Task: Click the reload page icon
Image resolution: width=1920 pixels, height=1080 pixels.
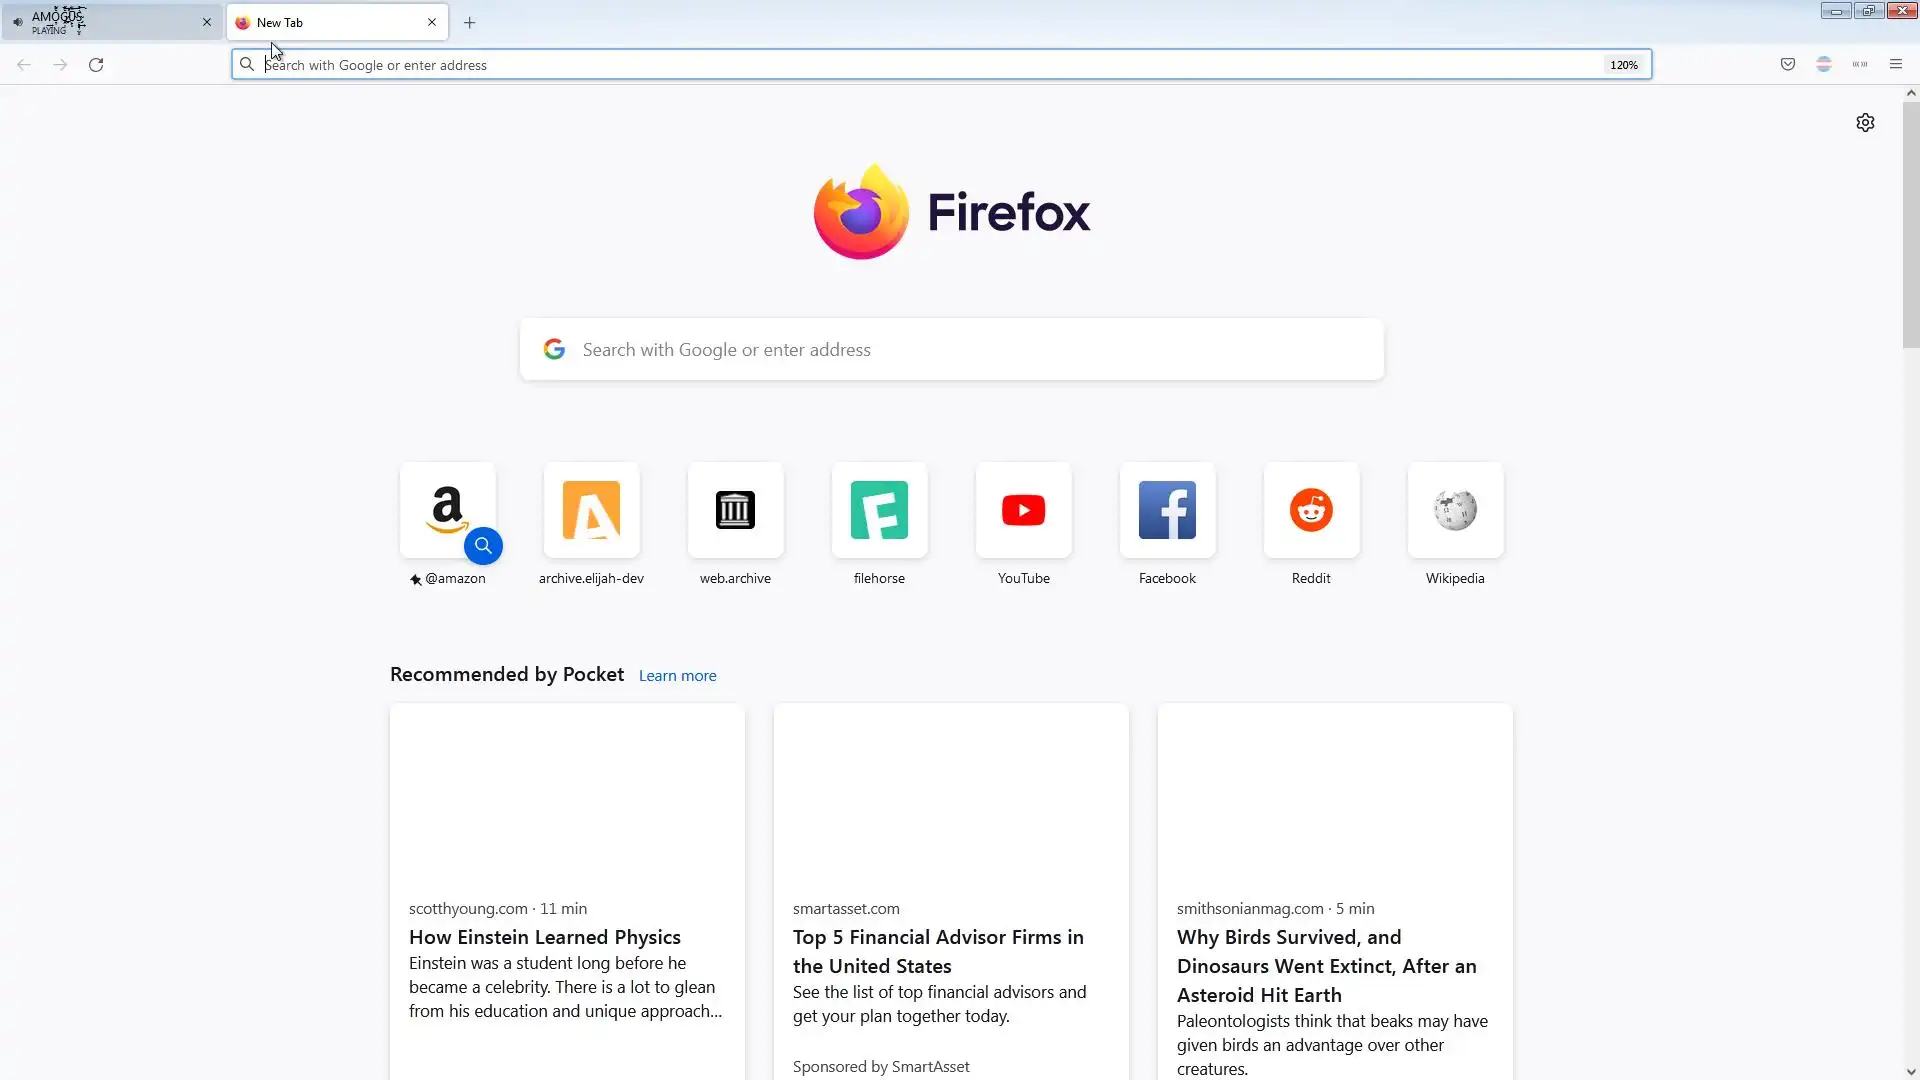Action: [96, 65]
